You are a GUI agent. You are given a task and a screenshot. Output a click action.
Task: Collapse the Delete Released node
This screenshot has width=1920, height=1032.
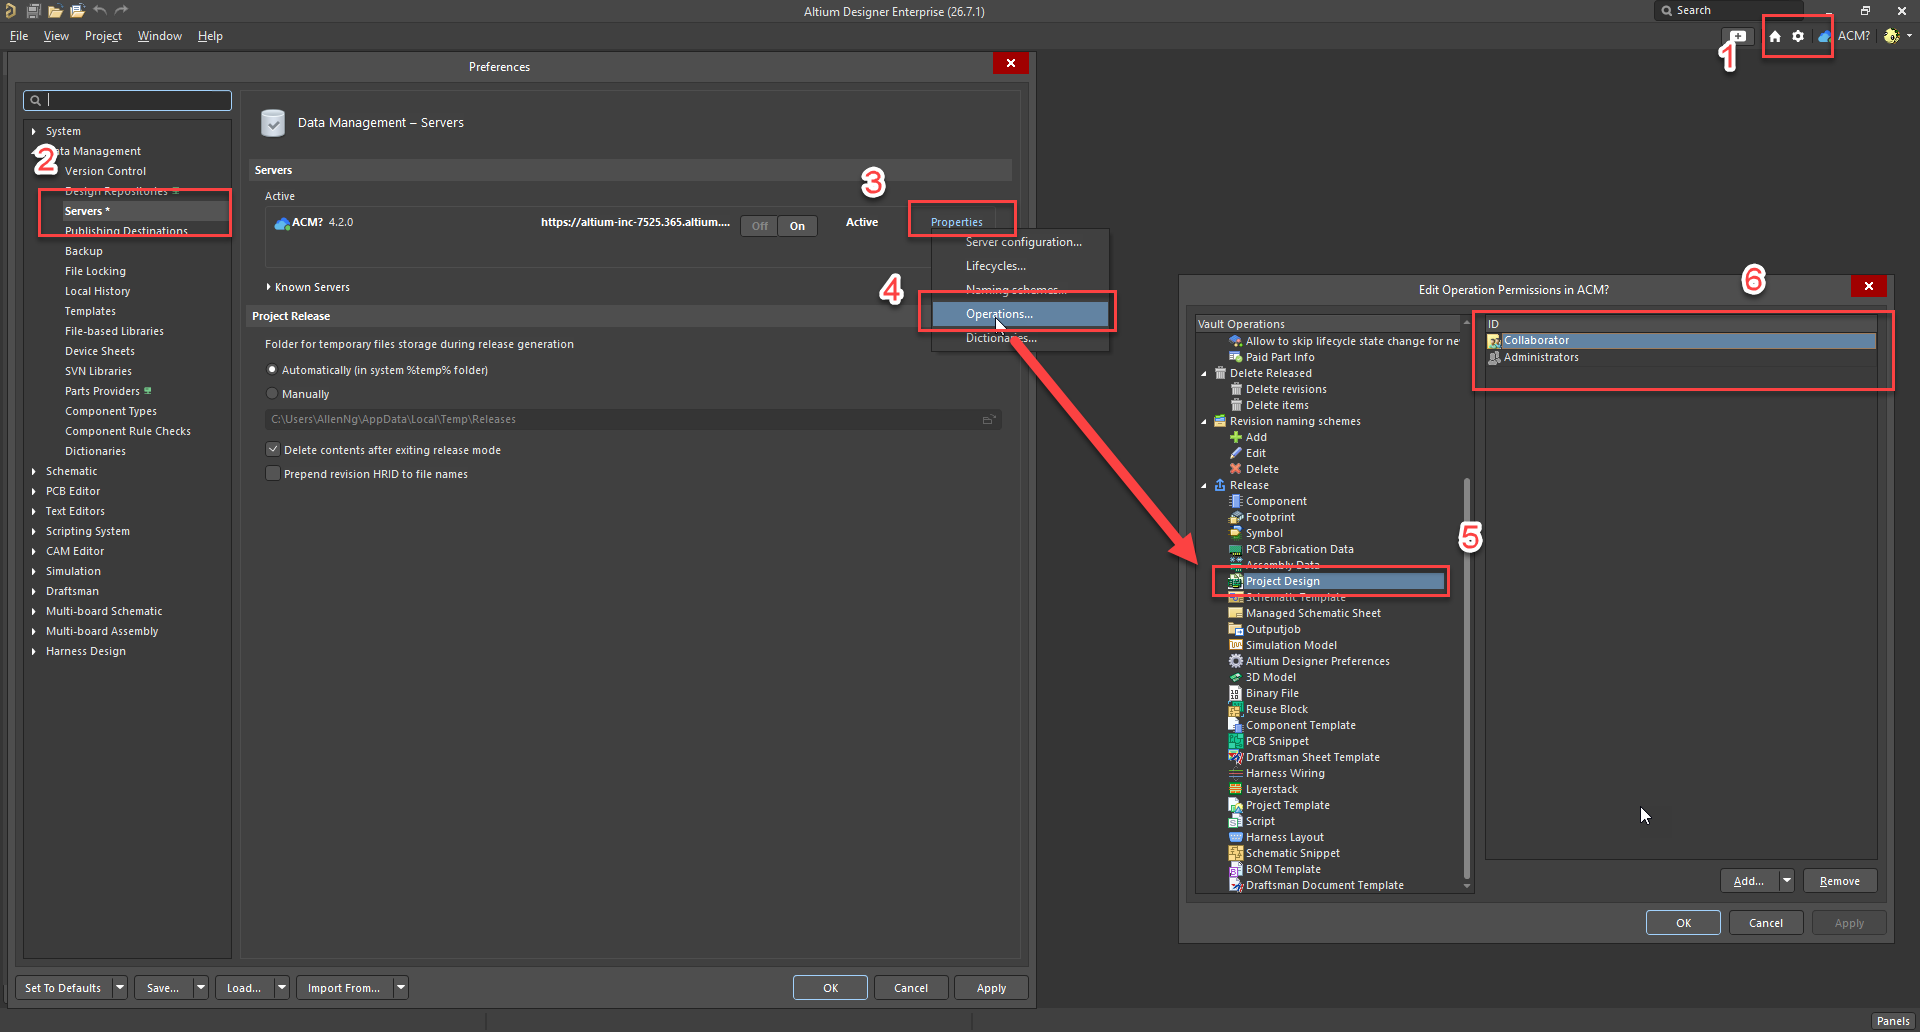pos(1204,374)
